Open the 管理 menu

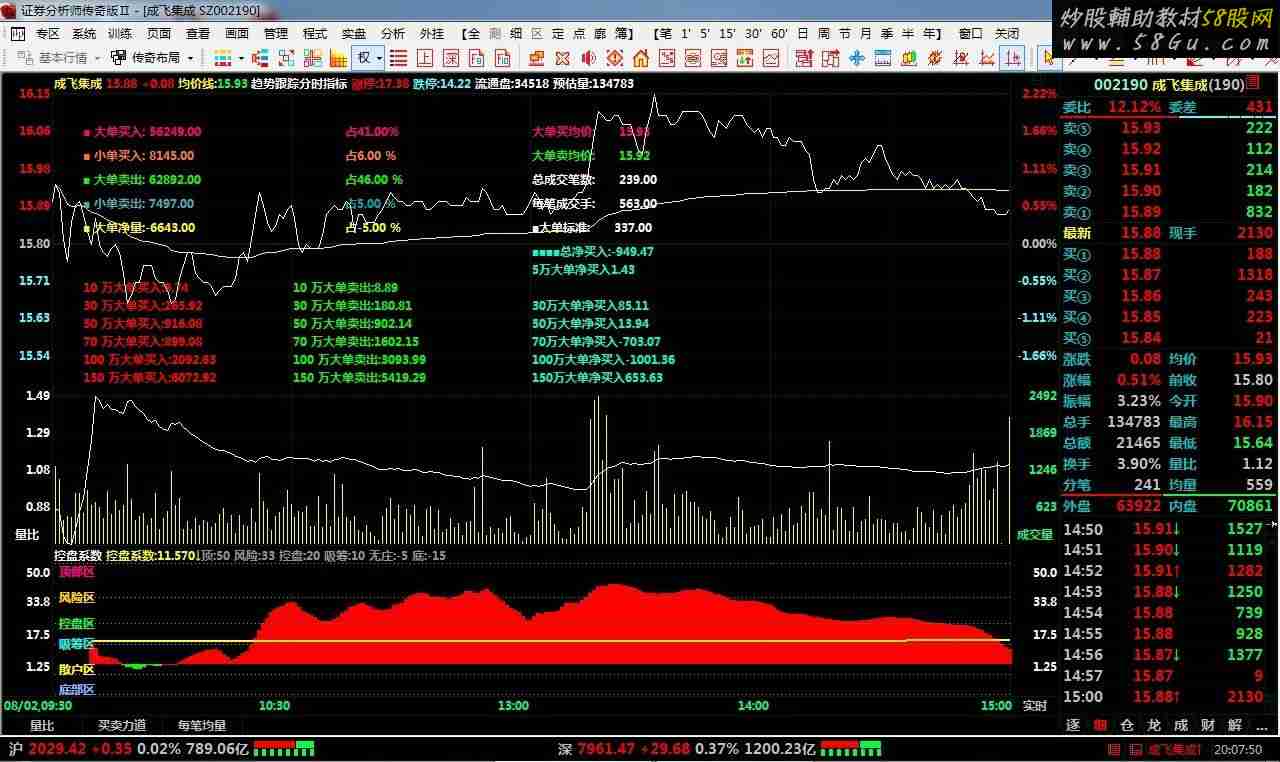276,33
